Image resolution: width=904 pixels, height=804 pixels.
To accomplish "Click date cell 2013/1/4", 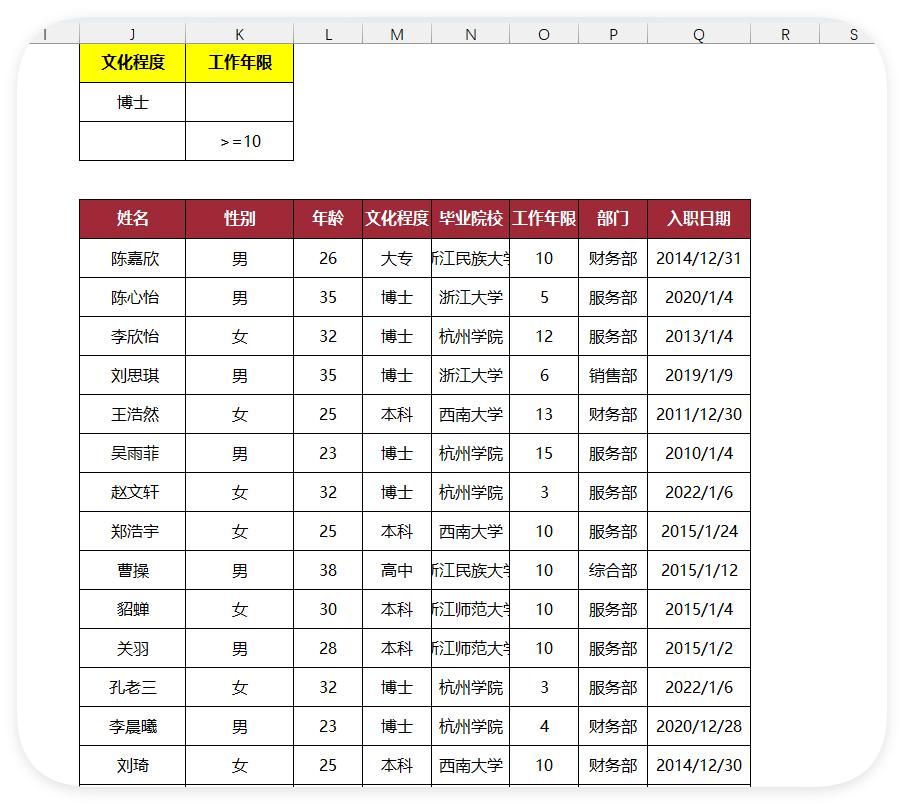I will (699, 337).
